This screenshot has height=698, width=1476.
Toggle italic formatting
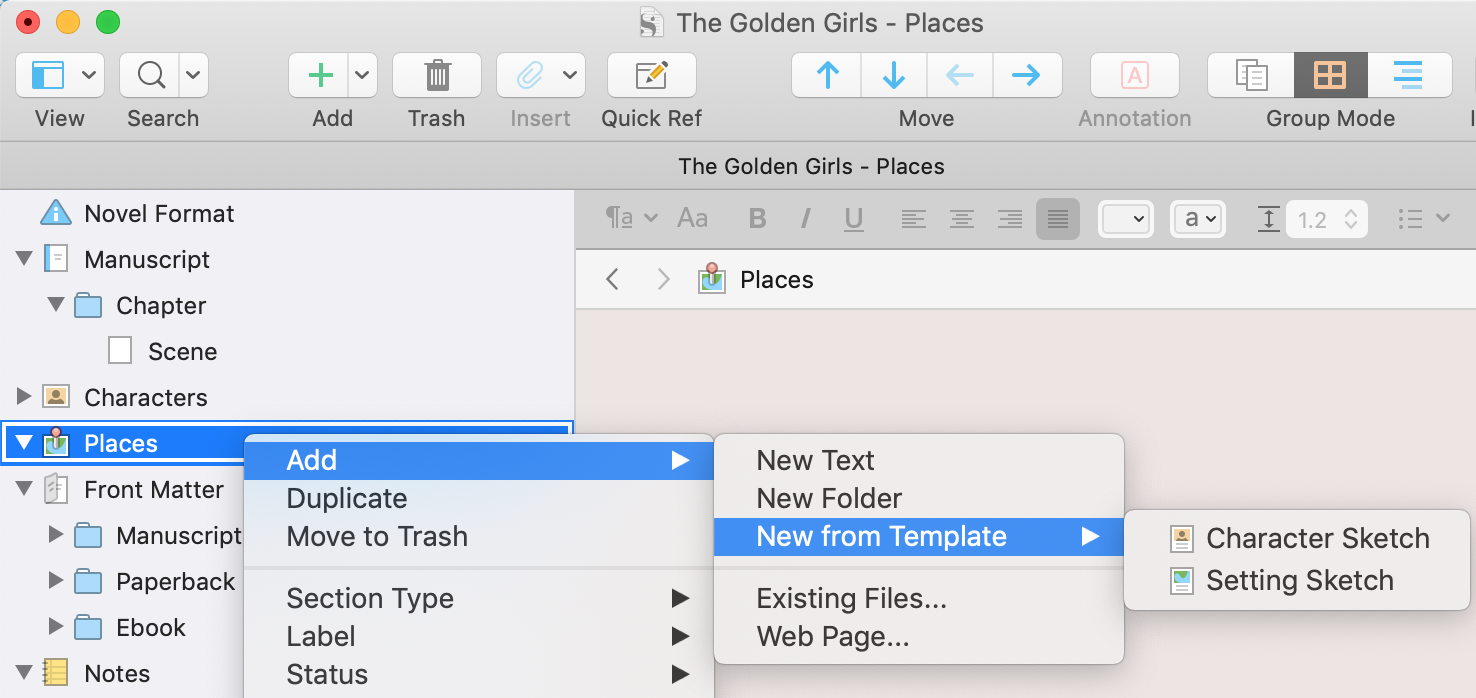[x=806, y=218]
